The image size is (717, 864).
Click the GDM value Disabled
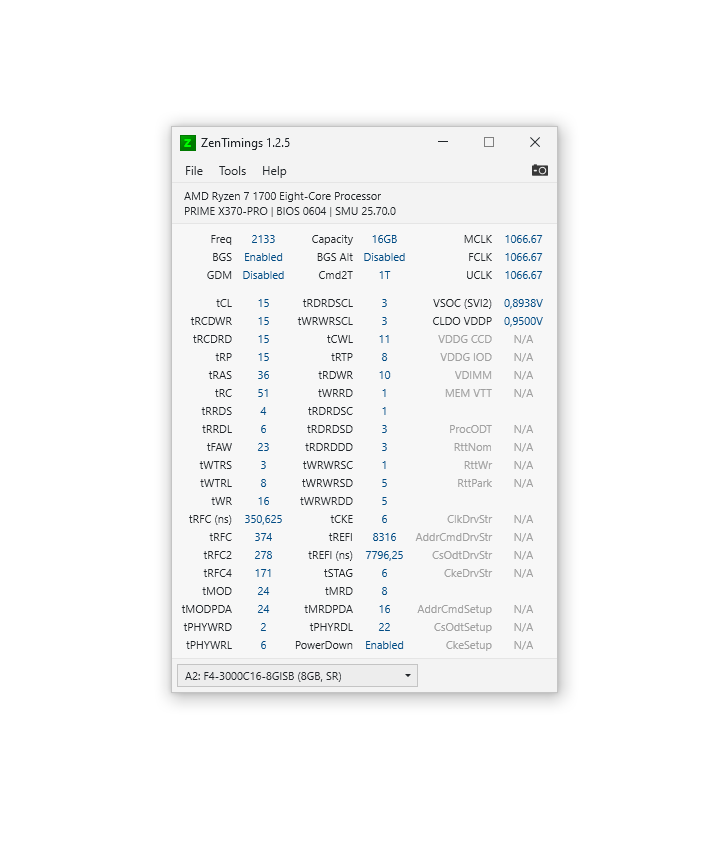coord(263,275)
